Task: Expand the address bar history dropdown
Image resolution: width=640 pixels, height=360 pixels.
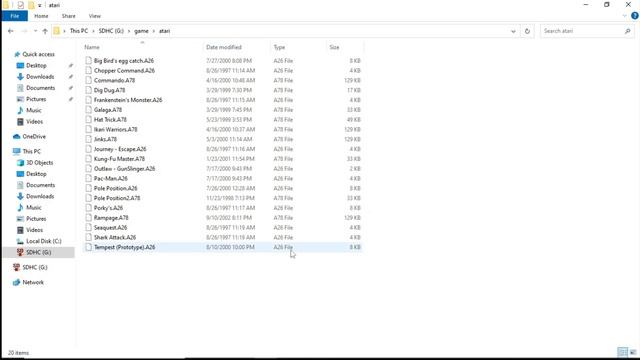Action: pyautogui.click(x=513, y=31)
